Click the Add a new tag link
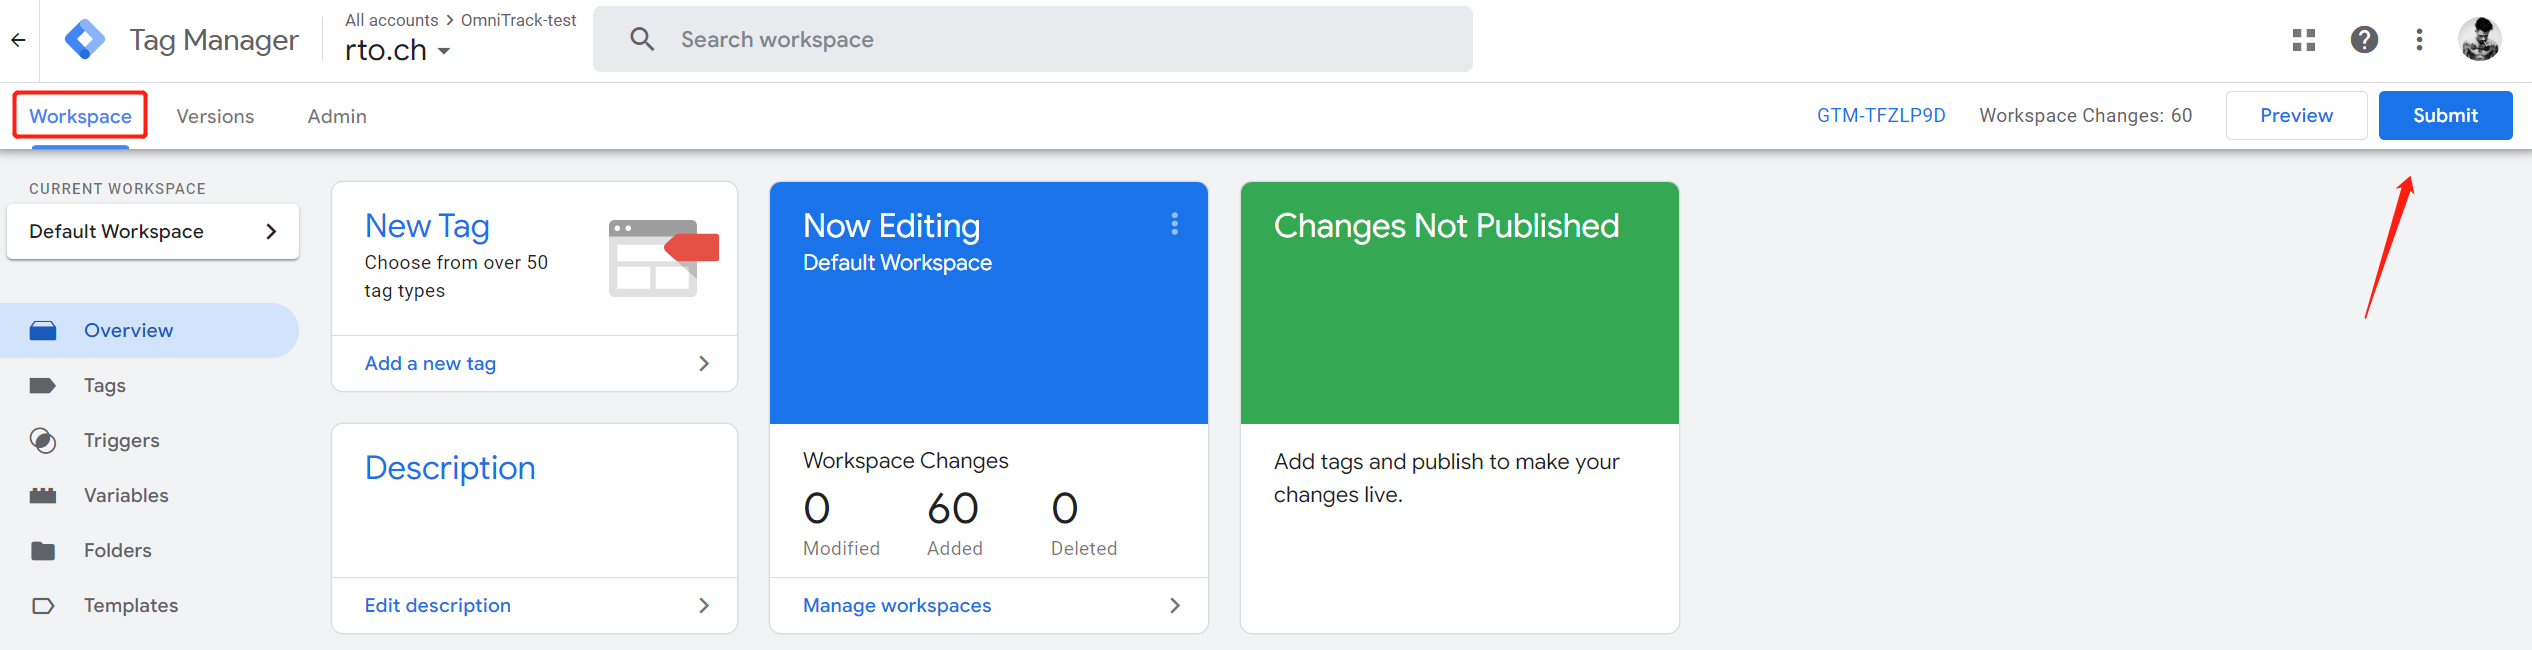 [430, 364]
